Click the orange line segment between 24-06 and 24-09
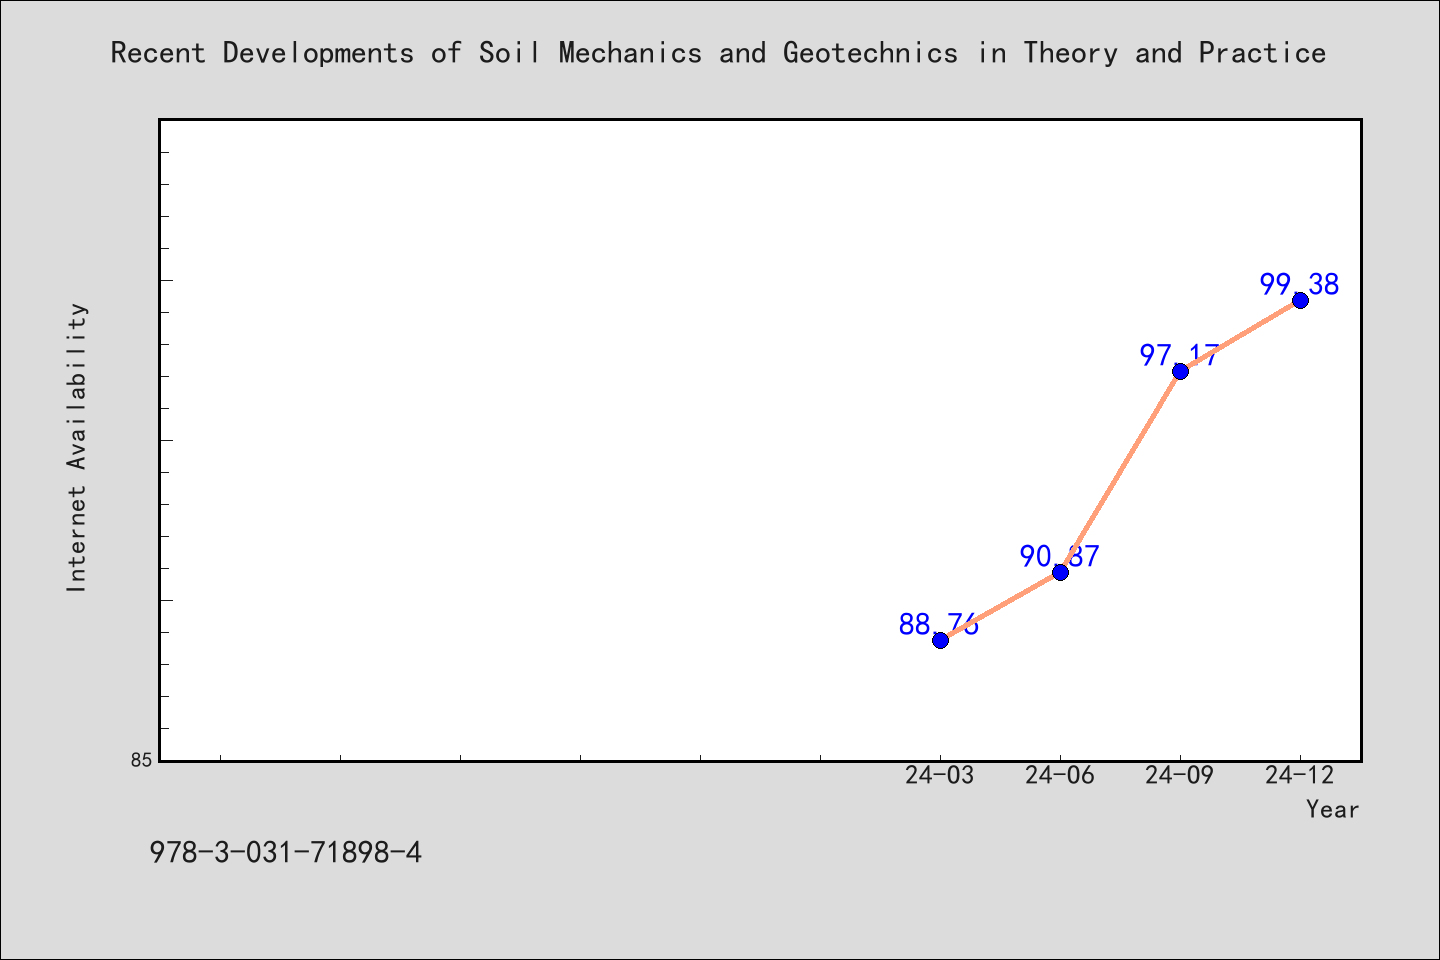 point(1120,471)
